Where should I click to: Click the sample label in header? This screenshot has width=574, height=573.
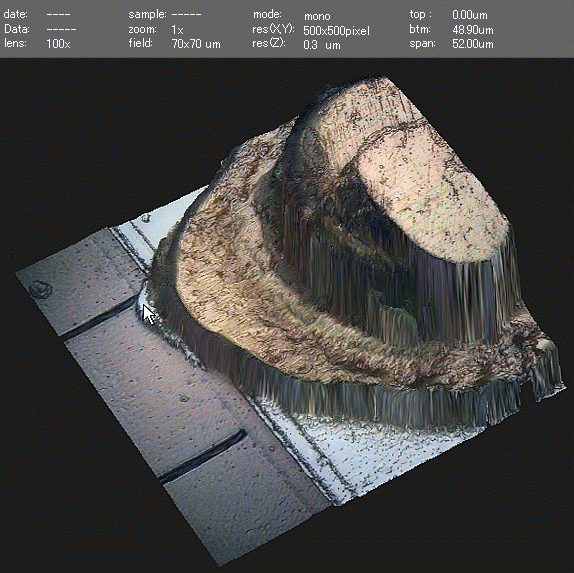(148, 15)
